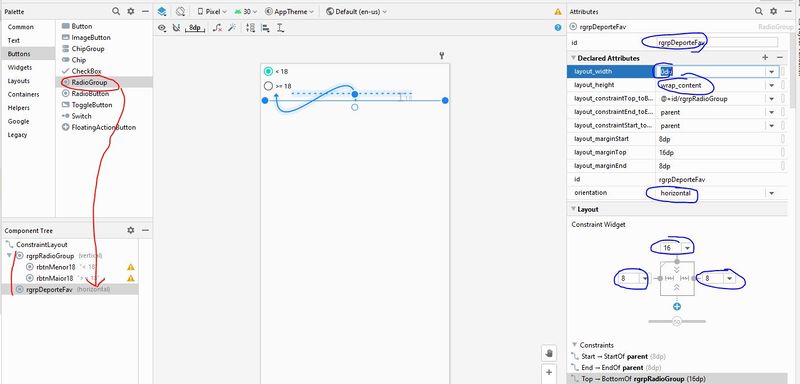
Task: Select the "Start → StartOf parent" constraint
Action: click(x=623, y=356)
